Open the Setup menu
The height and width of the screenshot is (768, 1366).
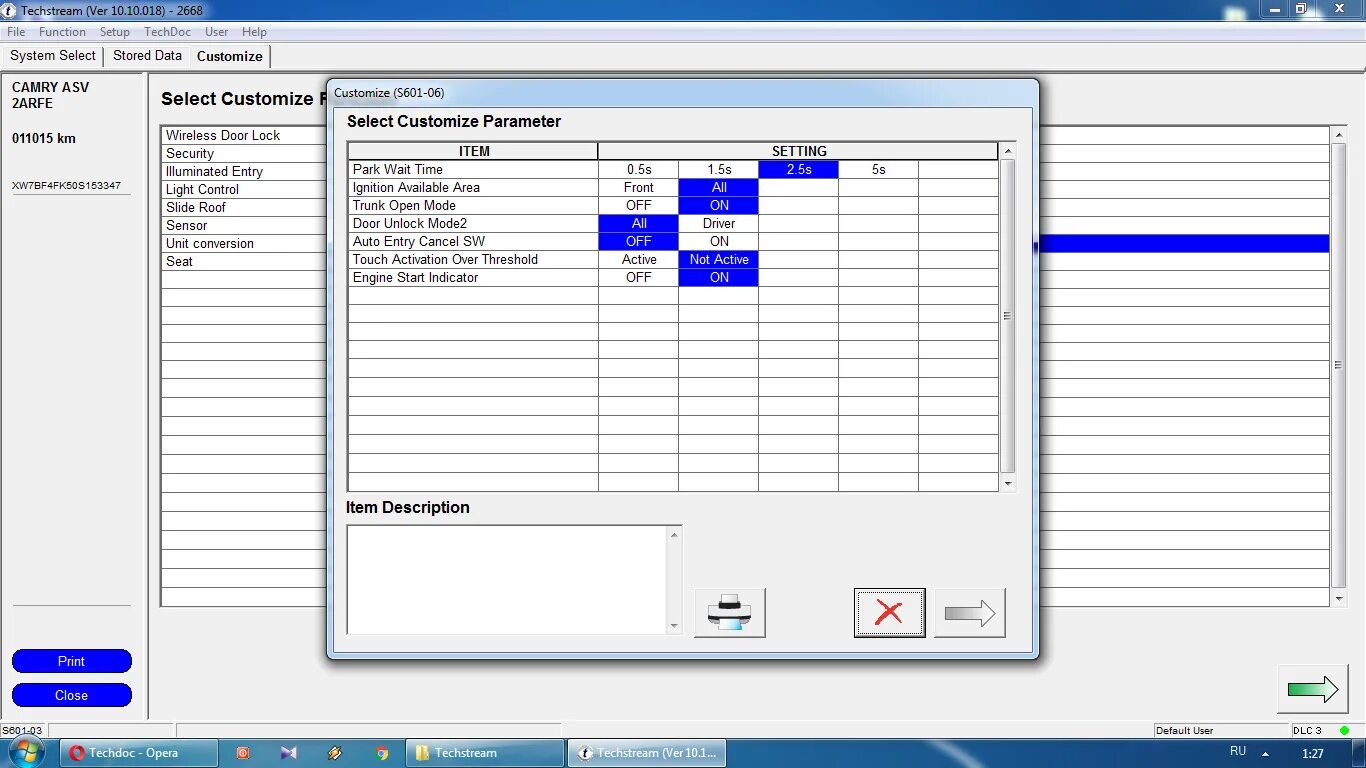pyautogui.click(x=115, y=32)
